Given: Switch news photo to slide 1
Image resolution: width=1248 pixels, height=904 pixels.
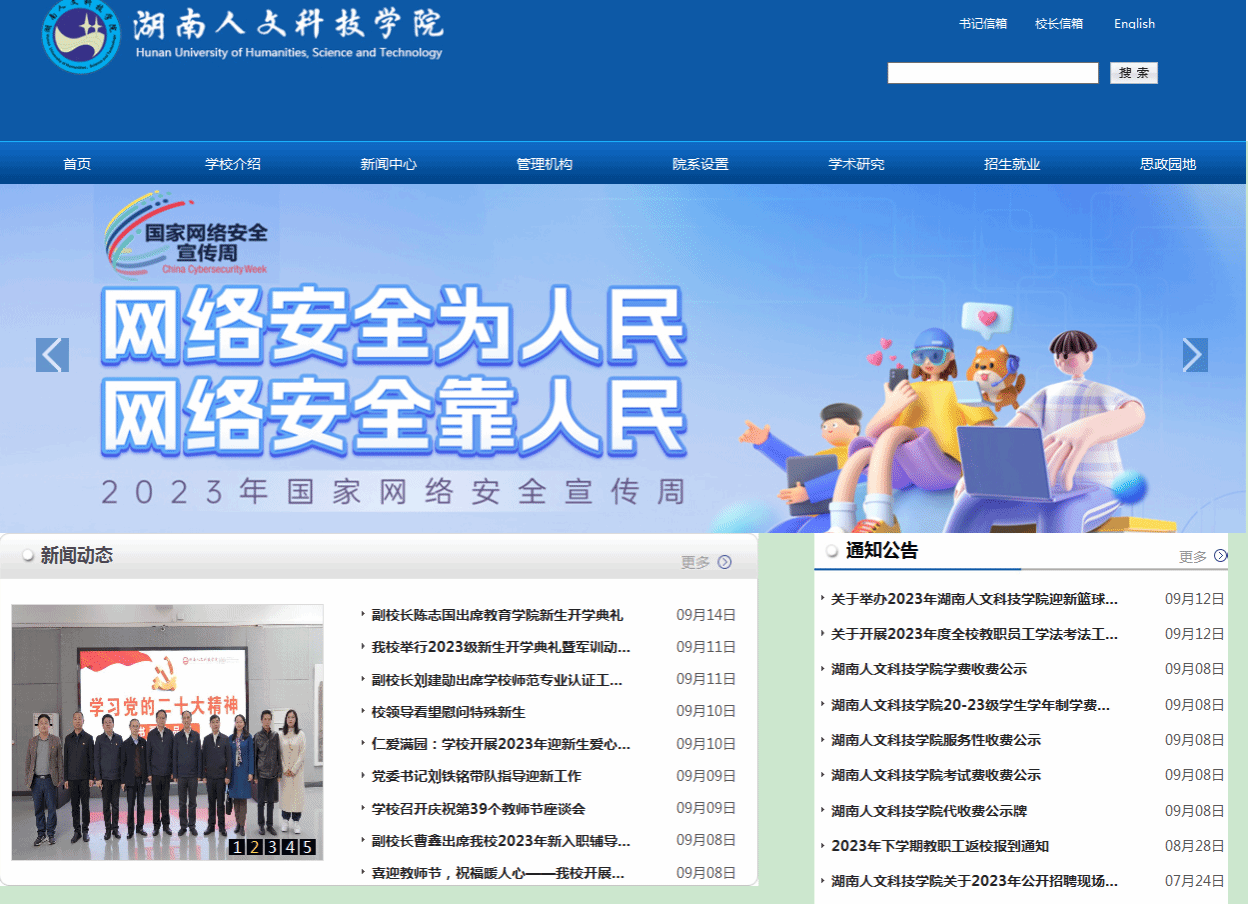Looking at the screenshot, I should 237,848.
